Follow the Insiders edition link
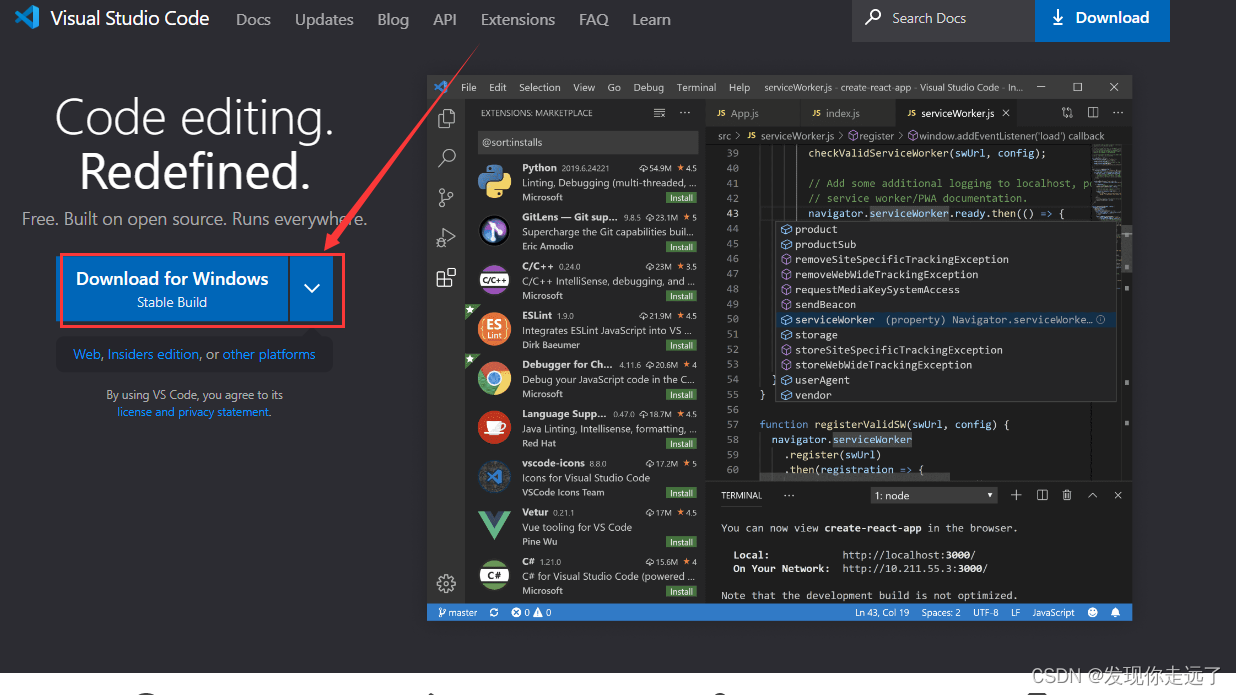The width and height of the screenshot is (1236, 695). pyautogui.click(x=154, y=354)
